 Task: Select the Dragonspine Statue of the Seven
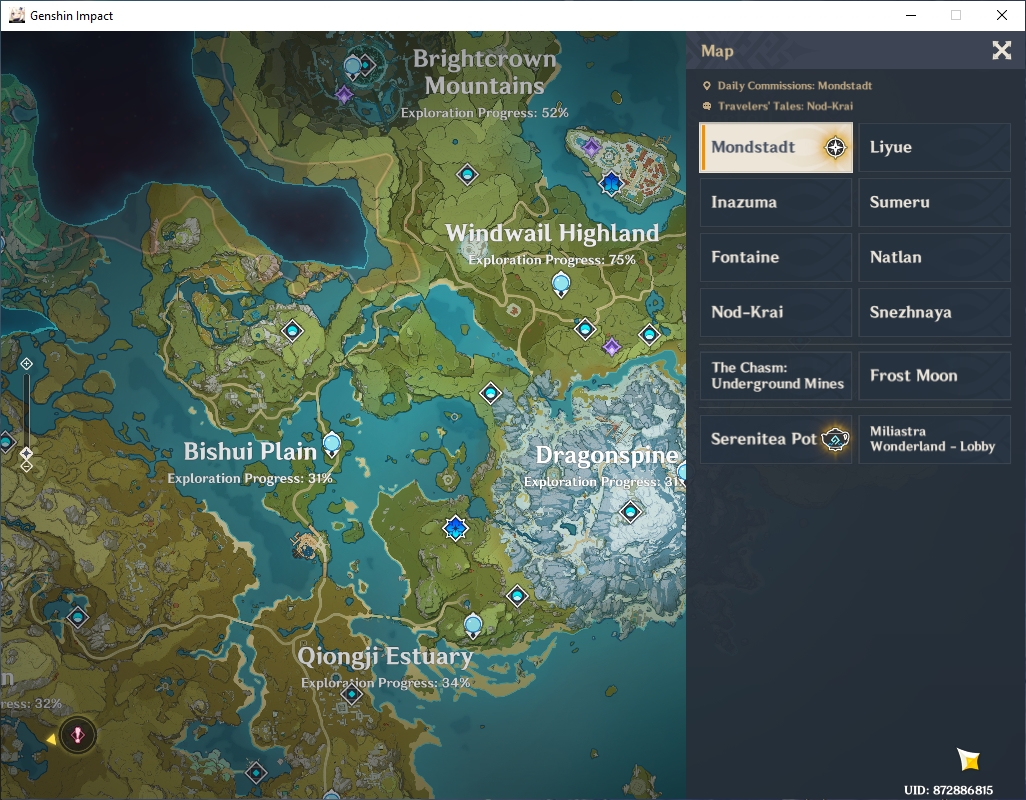tap(455, 528)
